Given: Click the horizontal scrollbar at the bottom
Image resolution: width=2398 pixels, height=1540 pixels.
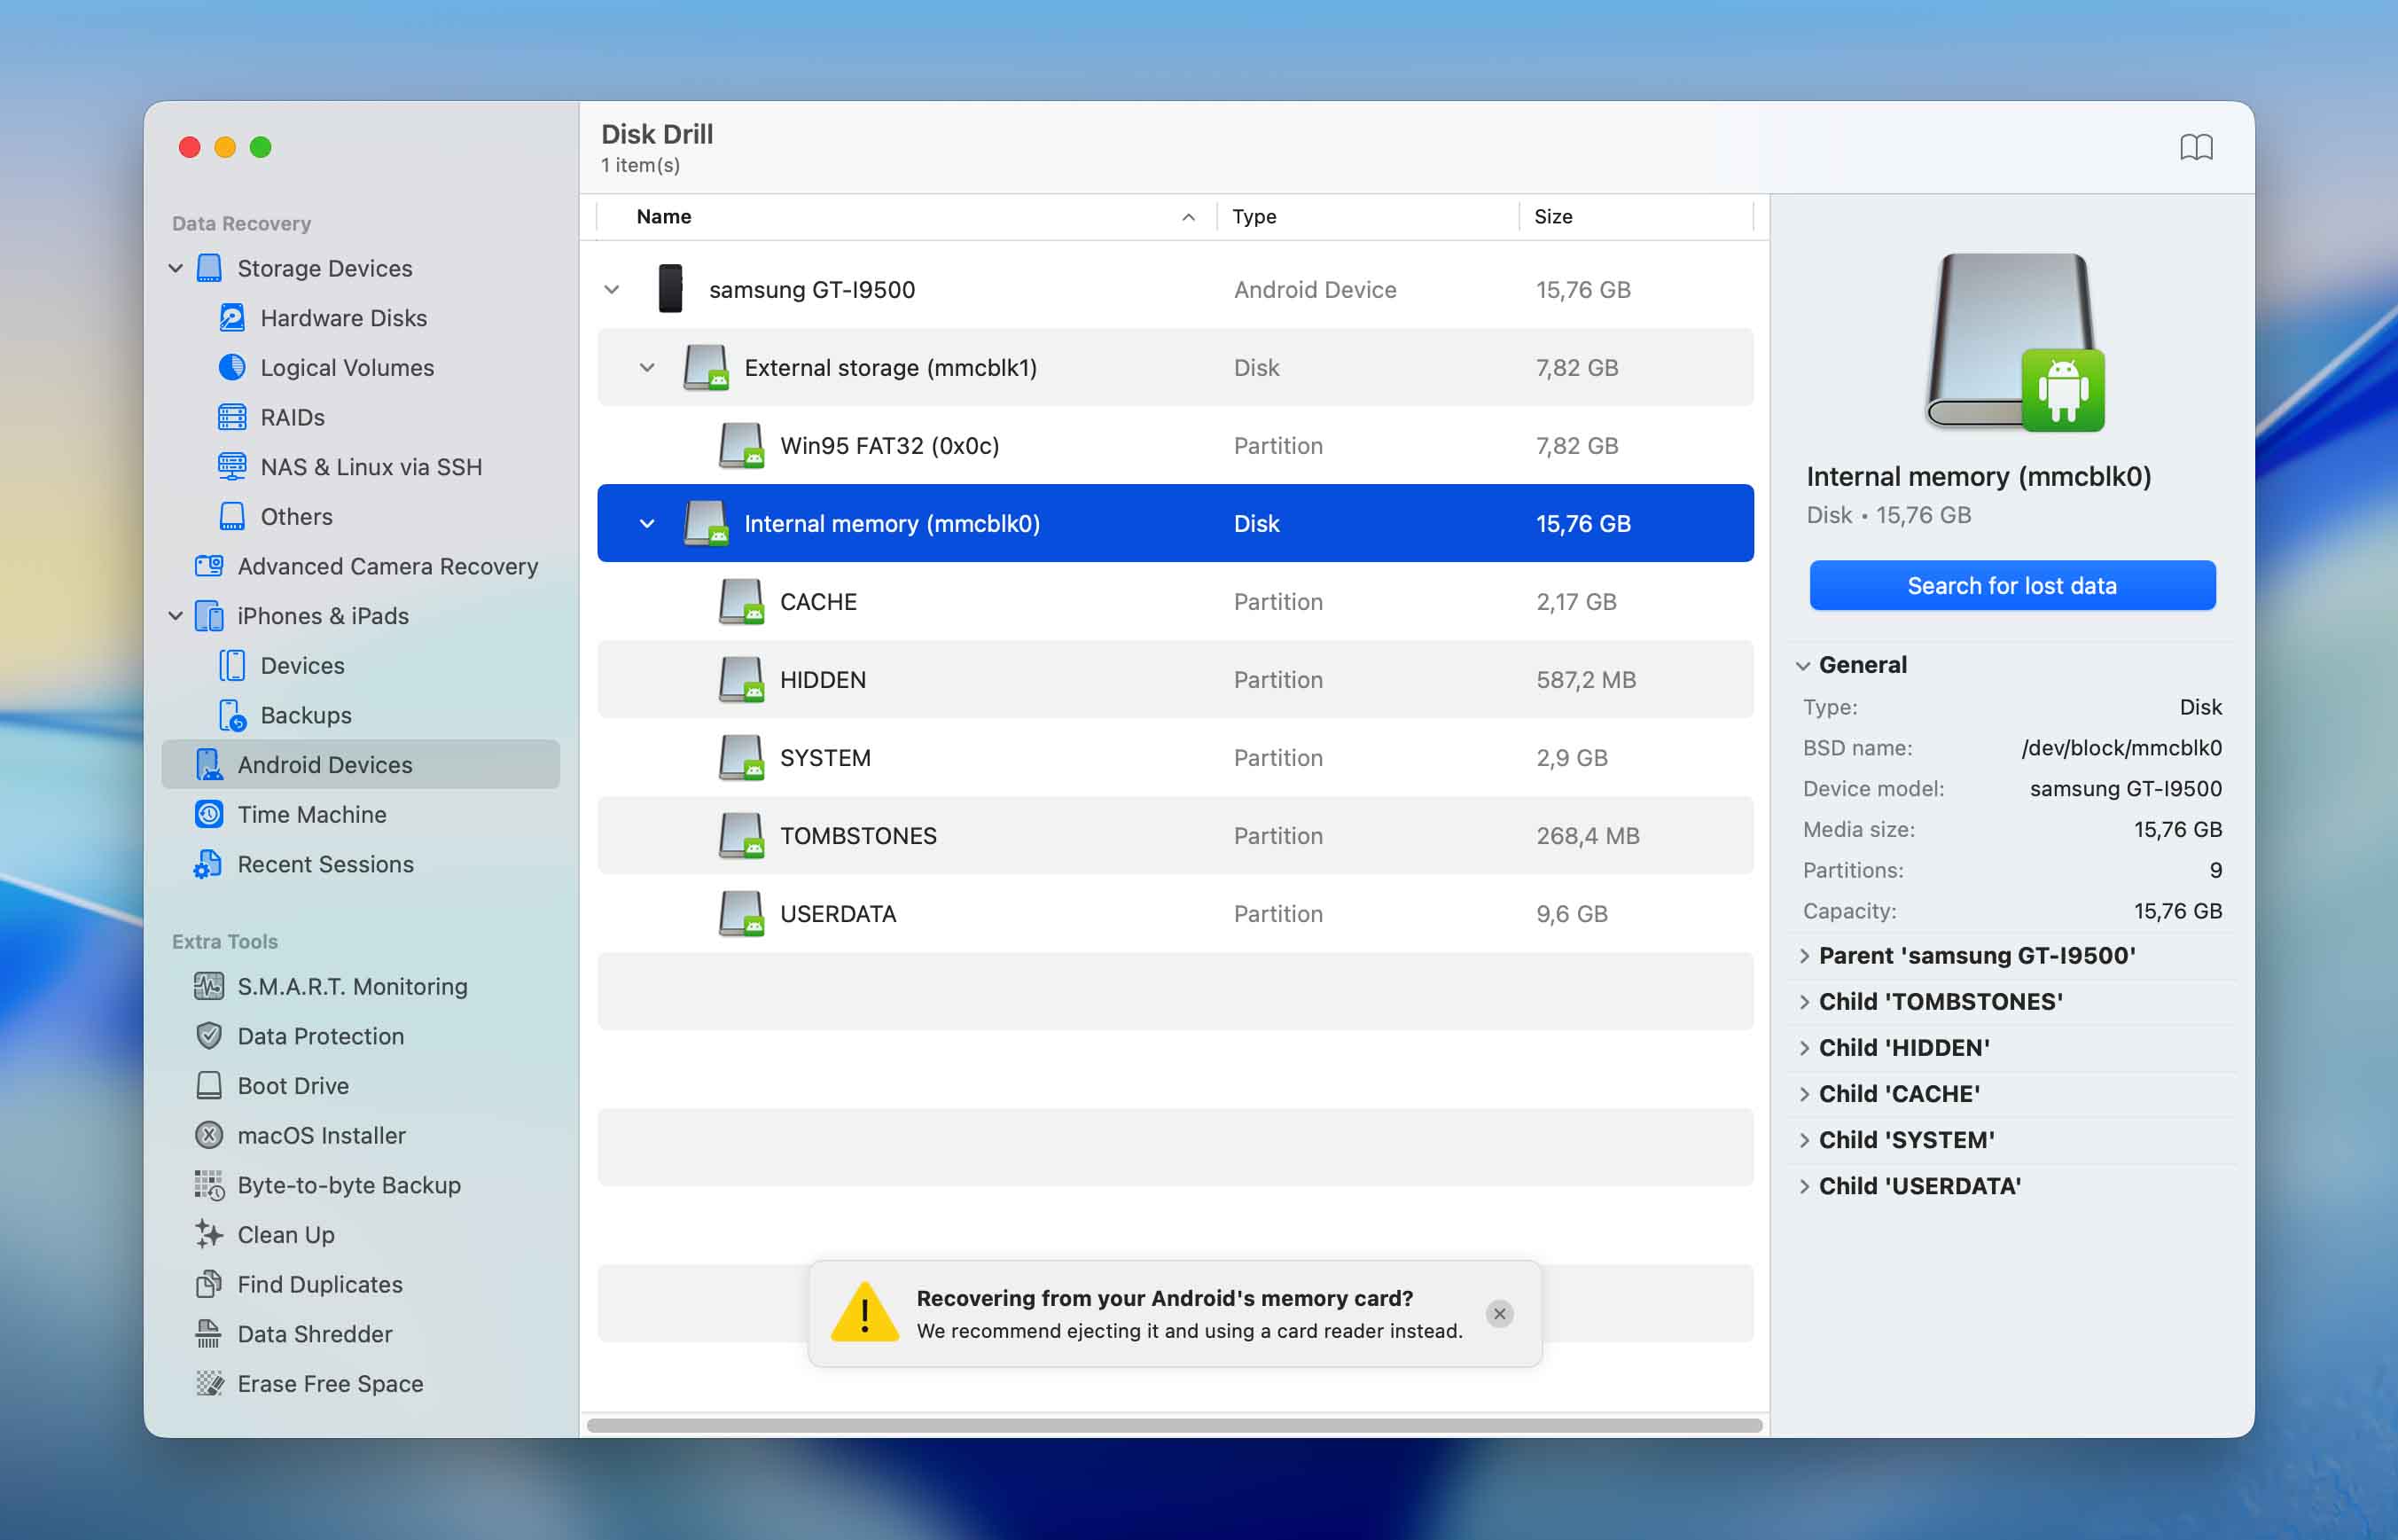Looking at the screenshot, I should tap(1173, 1425).
